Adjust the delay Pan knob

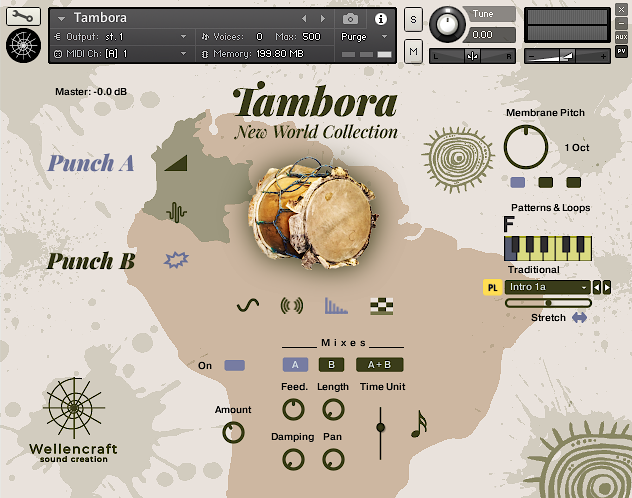(333, 460)
